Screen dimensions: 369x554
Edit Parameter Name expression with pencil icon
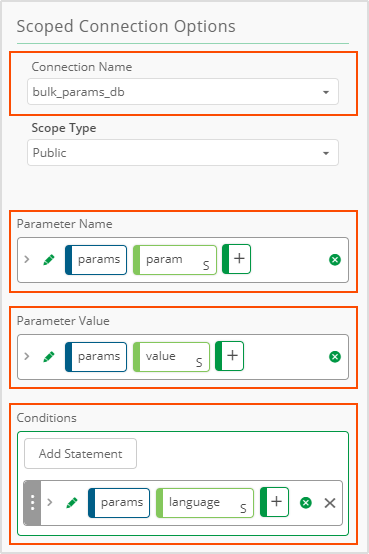coord(49,260)
